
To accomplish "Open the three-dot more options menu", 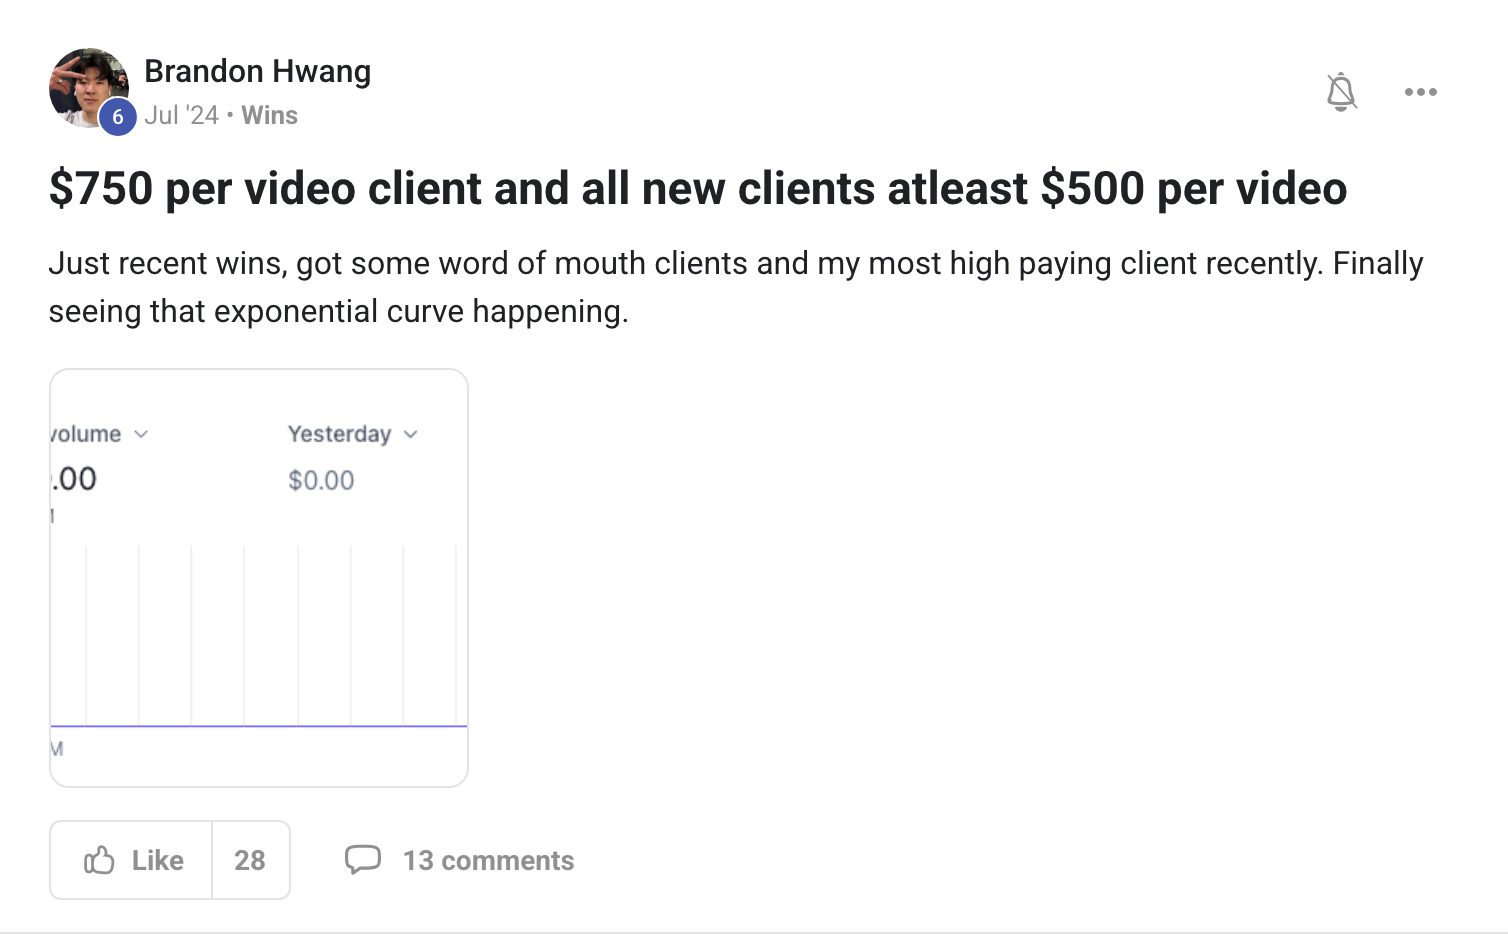I will (1420, 92).
